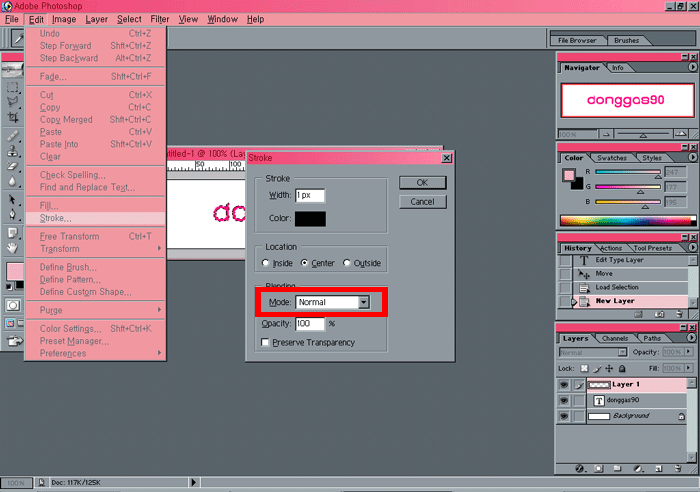Select the Blur tool
This screenshot has width=700, height=492.
coord(12,181)
